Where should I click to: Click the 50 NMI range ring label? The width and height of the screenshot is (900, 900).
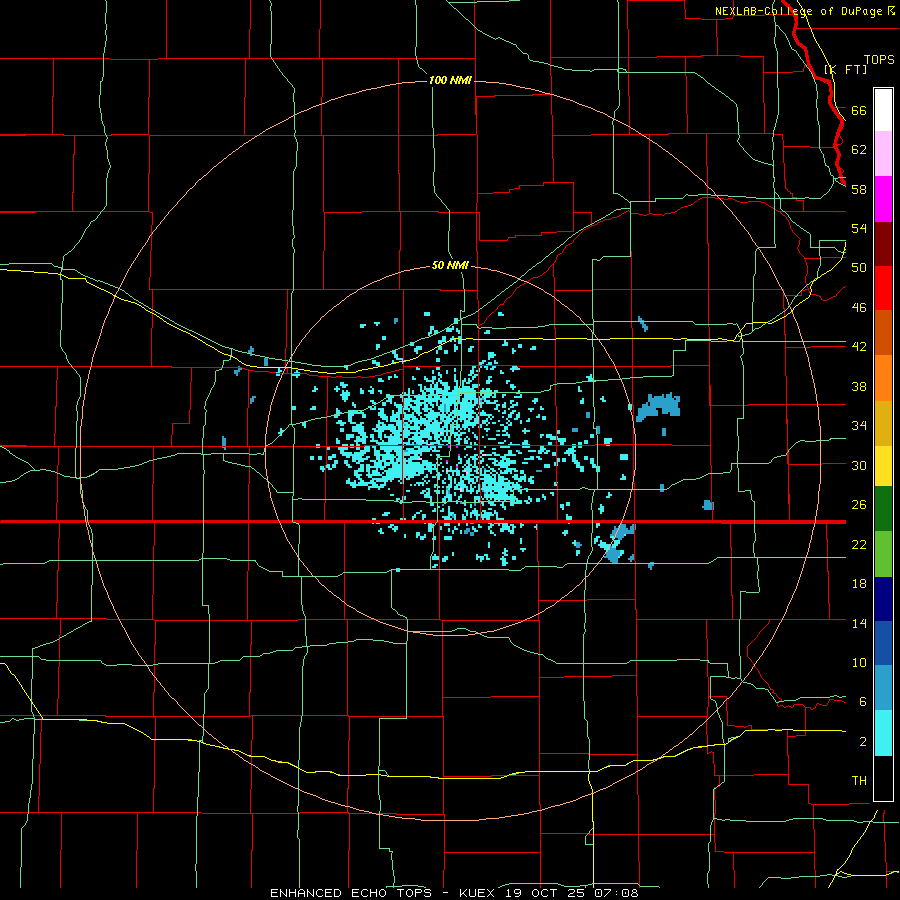tap(450, 265)
